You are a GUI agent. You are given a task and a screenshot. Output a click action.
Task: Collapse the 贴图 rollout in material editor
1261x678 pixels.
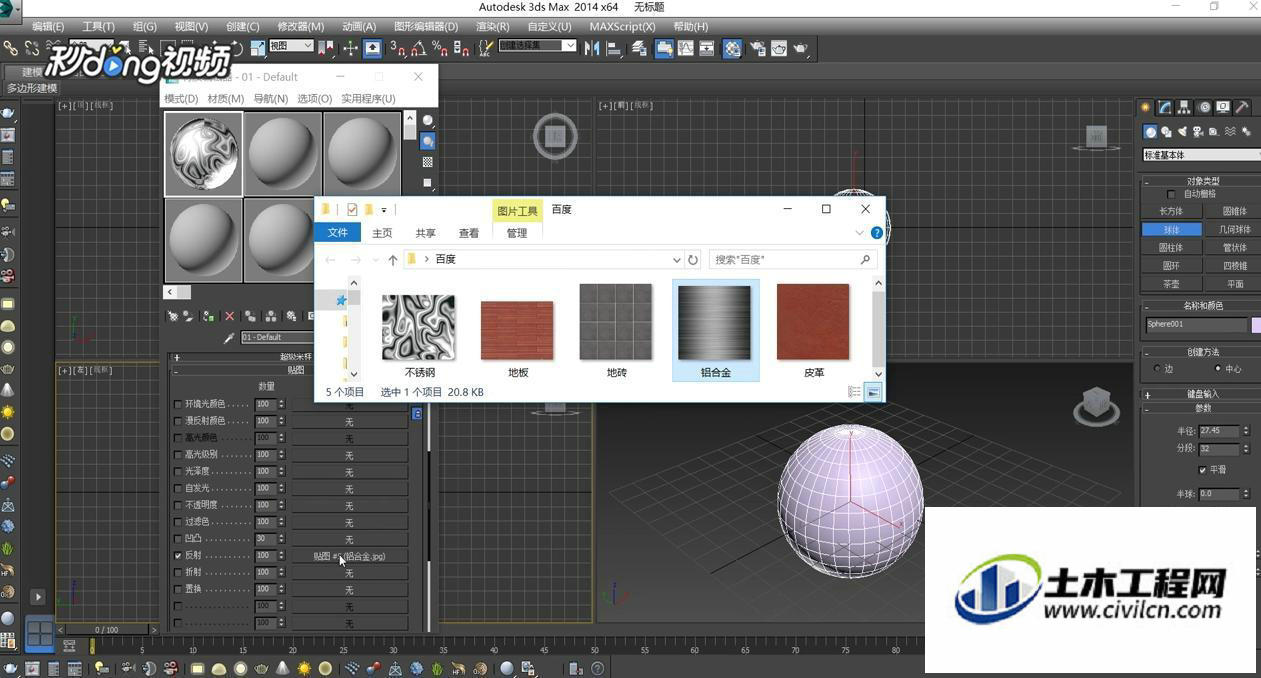pos(296,370)
